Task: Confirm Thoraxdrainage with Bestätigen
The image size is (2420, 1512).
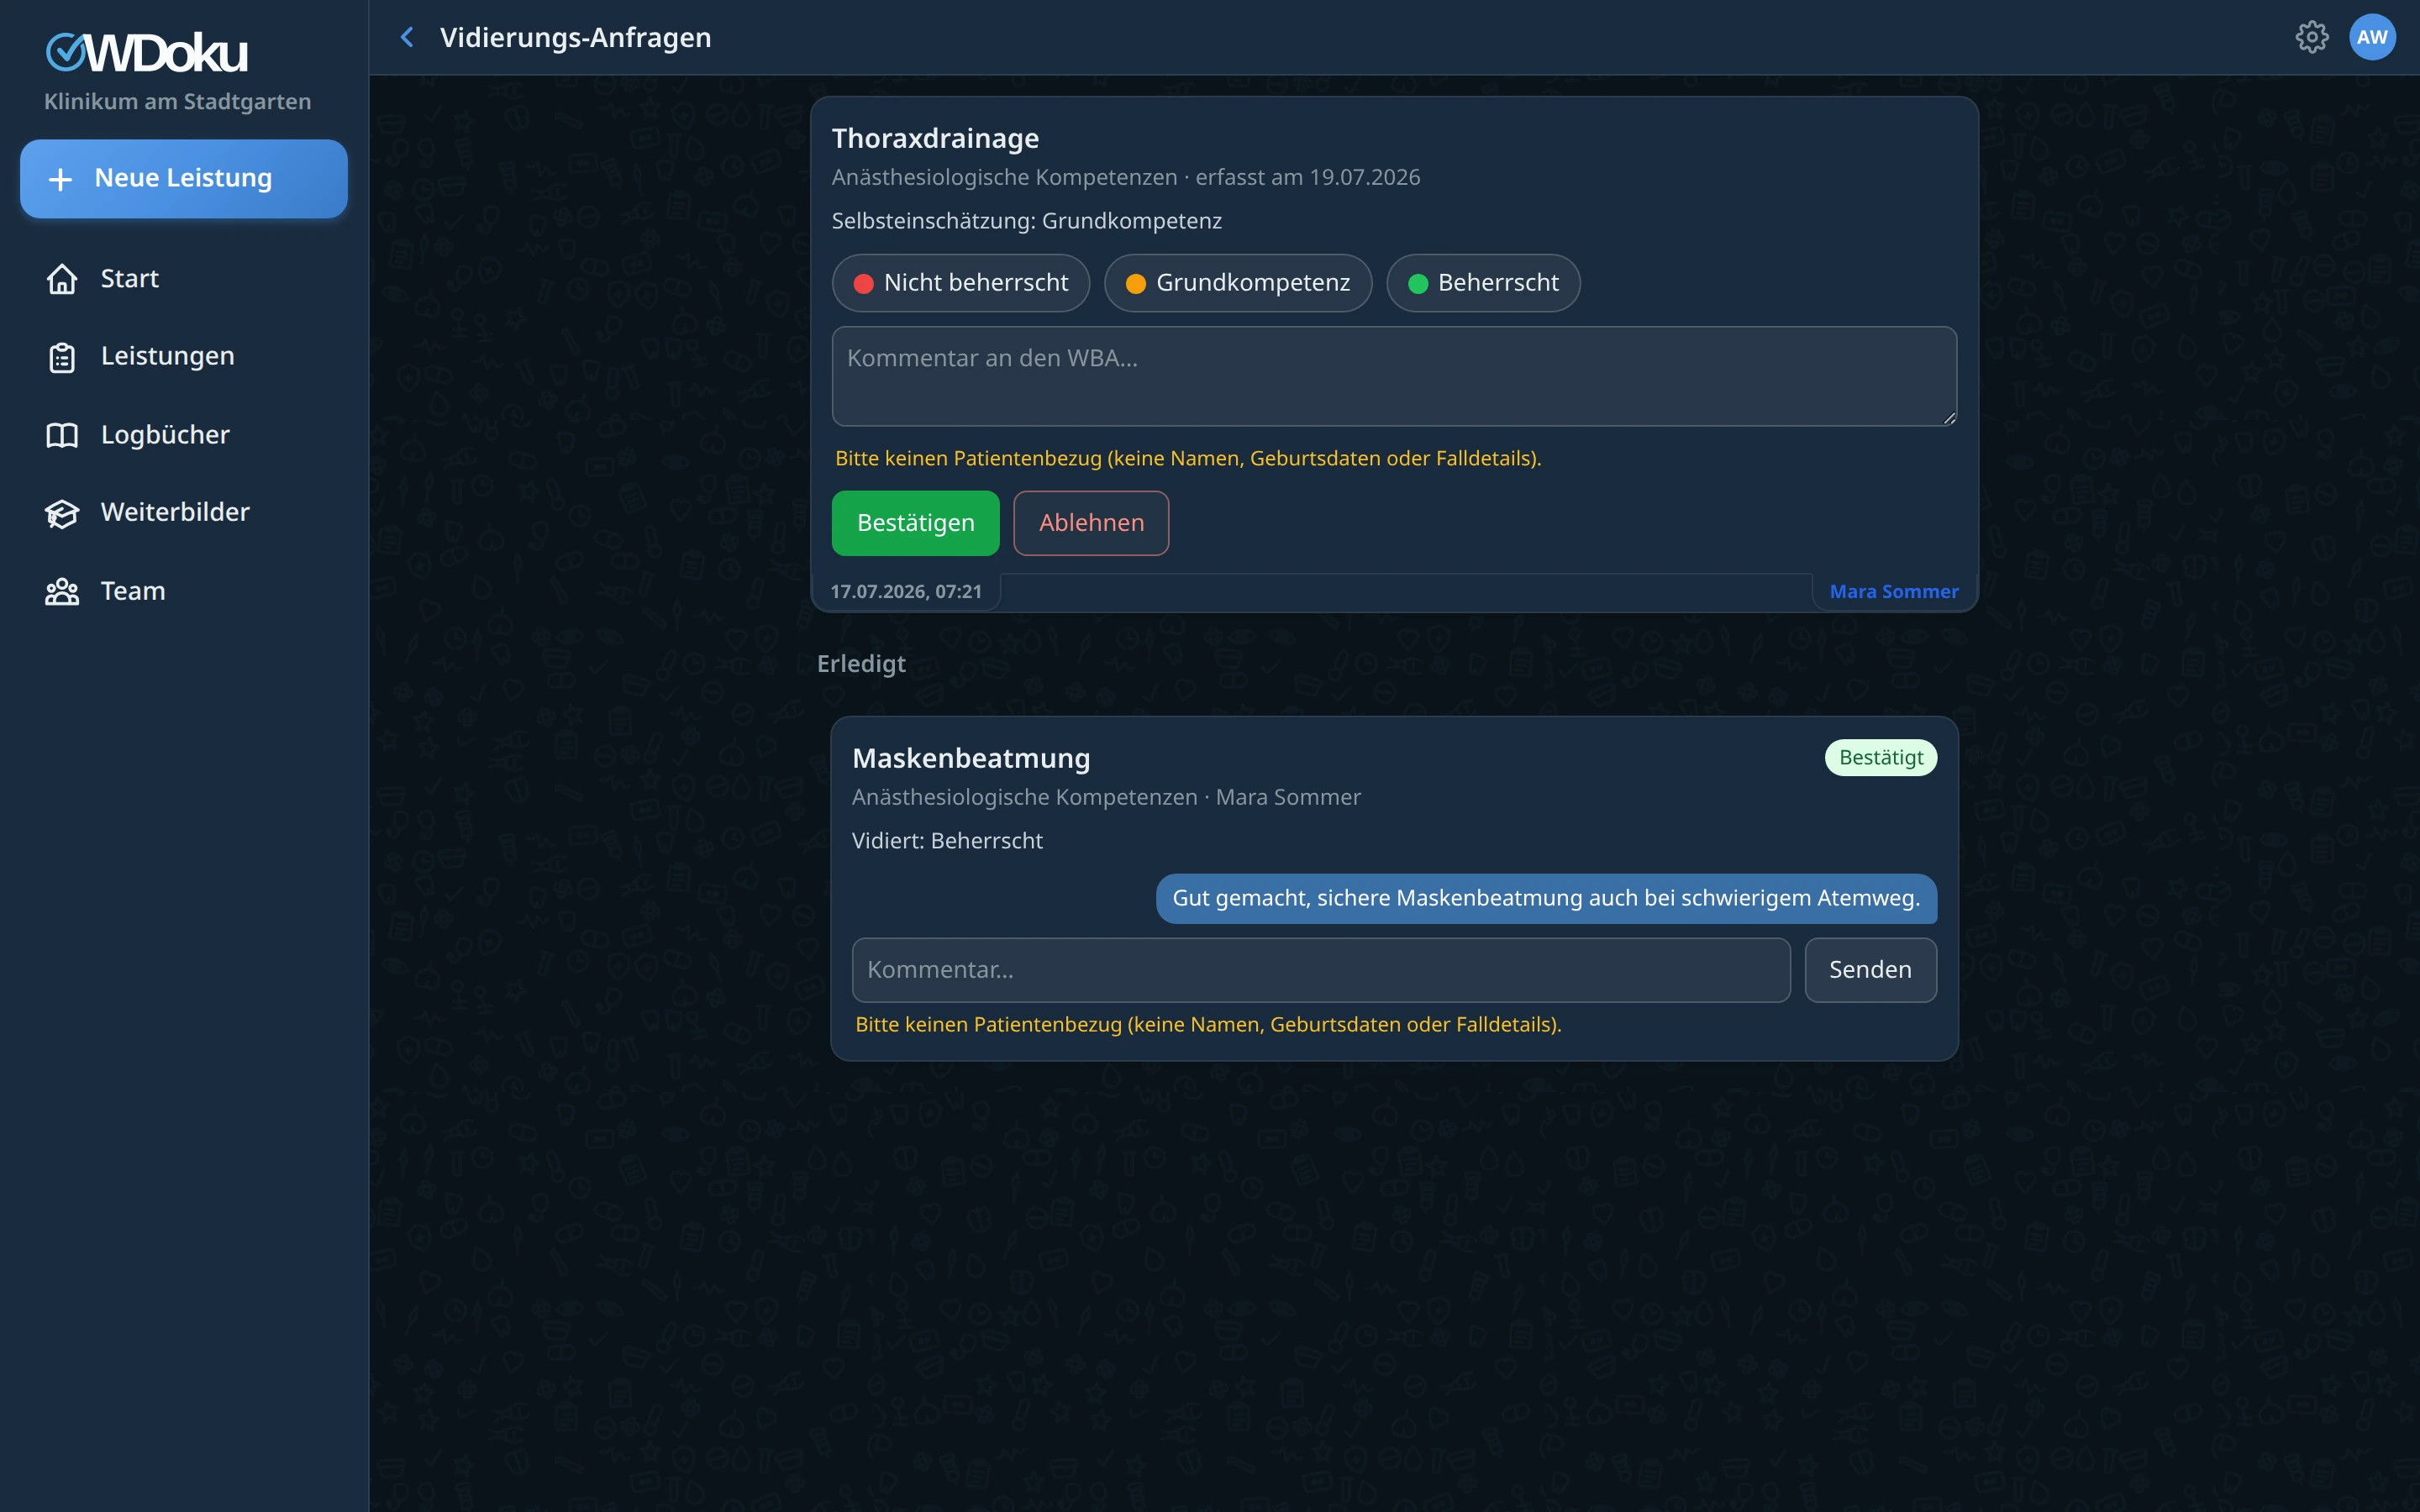Action: click(915, 523)
